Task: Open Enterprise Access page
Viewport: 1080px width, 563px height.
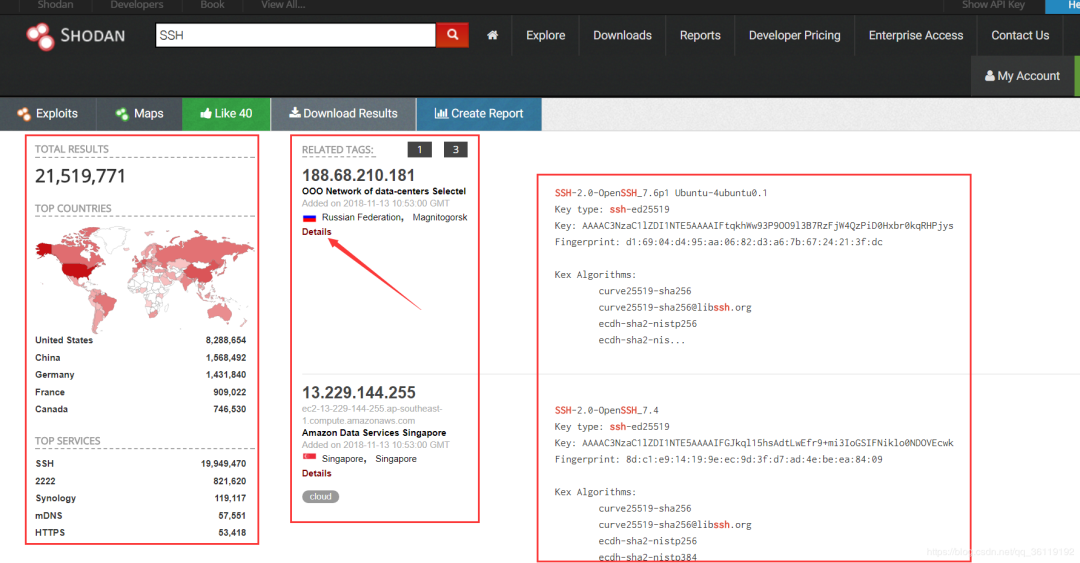Action: click(x=915, y=35)
